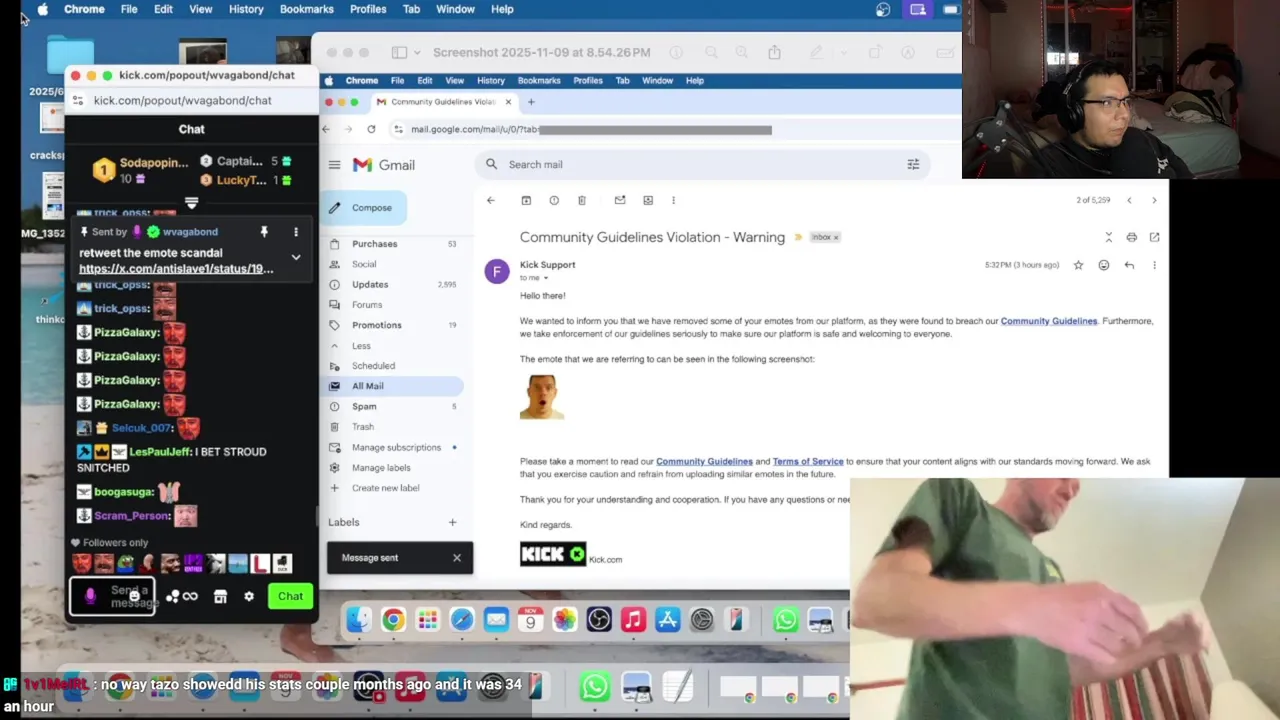The width and height of the screenshot is (1280, 720).
Task: Select the white L quick emote in chat
Action: [260, 564]
